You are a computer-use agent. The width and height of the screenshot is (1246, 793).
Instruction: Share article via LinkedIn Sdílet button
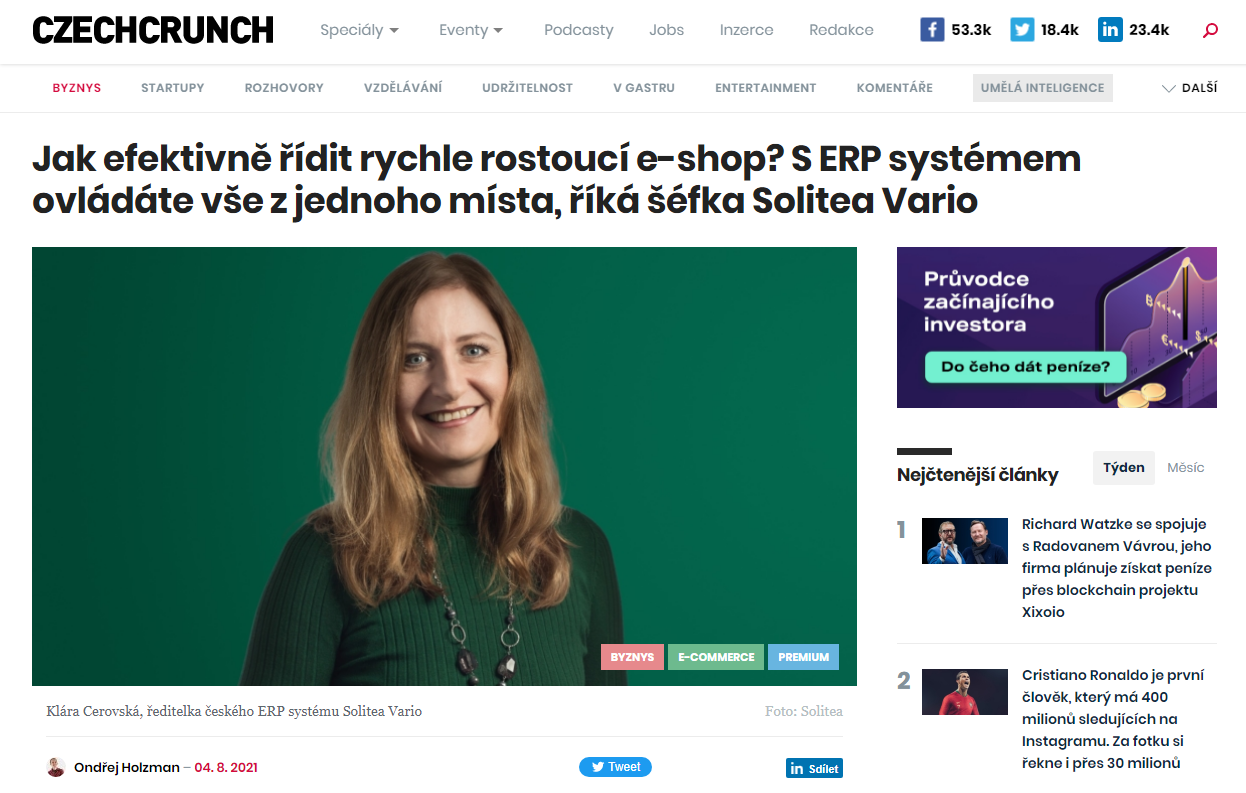814,768
